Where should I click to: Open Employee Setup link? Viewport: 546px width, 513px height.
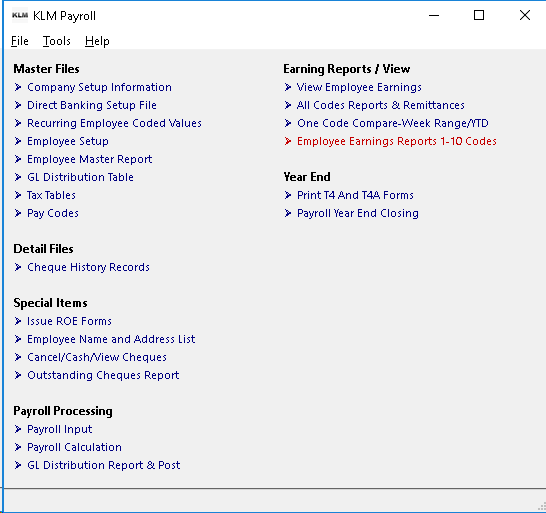pos(68,141)
